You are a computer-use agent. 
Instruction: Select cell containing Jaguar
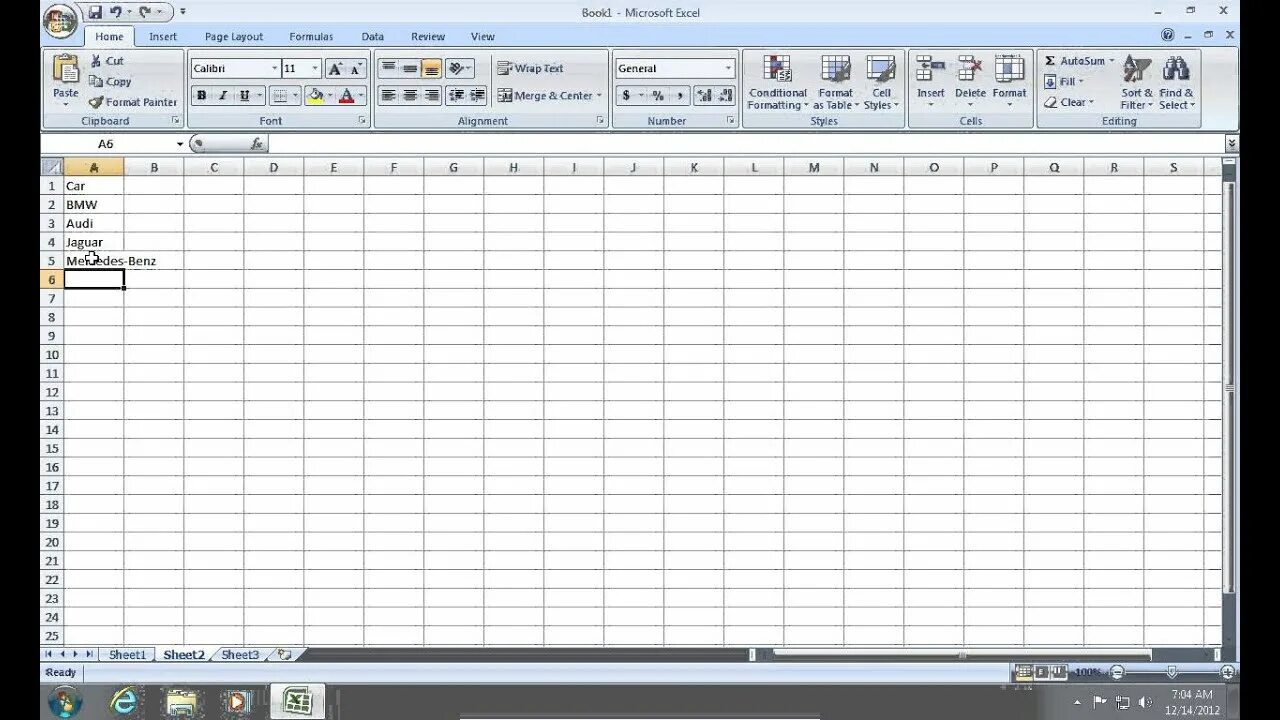pos(94,242)
